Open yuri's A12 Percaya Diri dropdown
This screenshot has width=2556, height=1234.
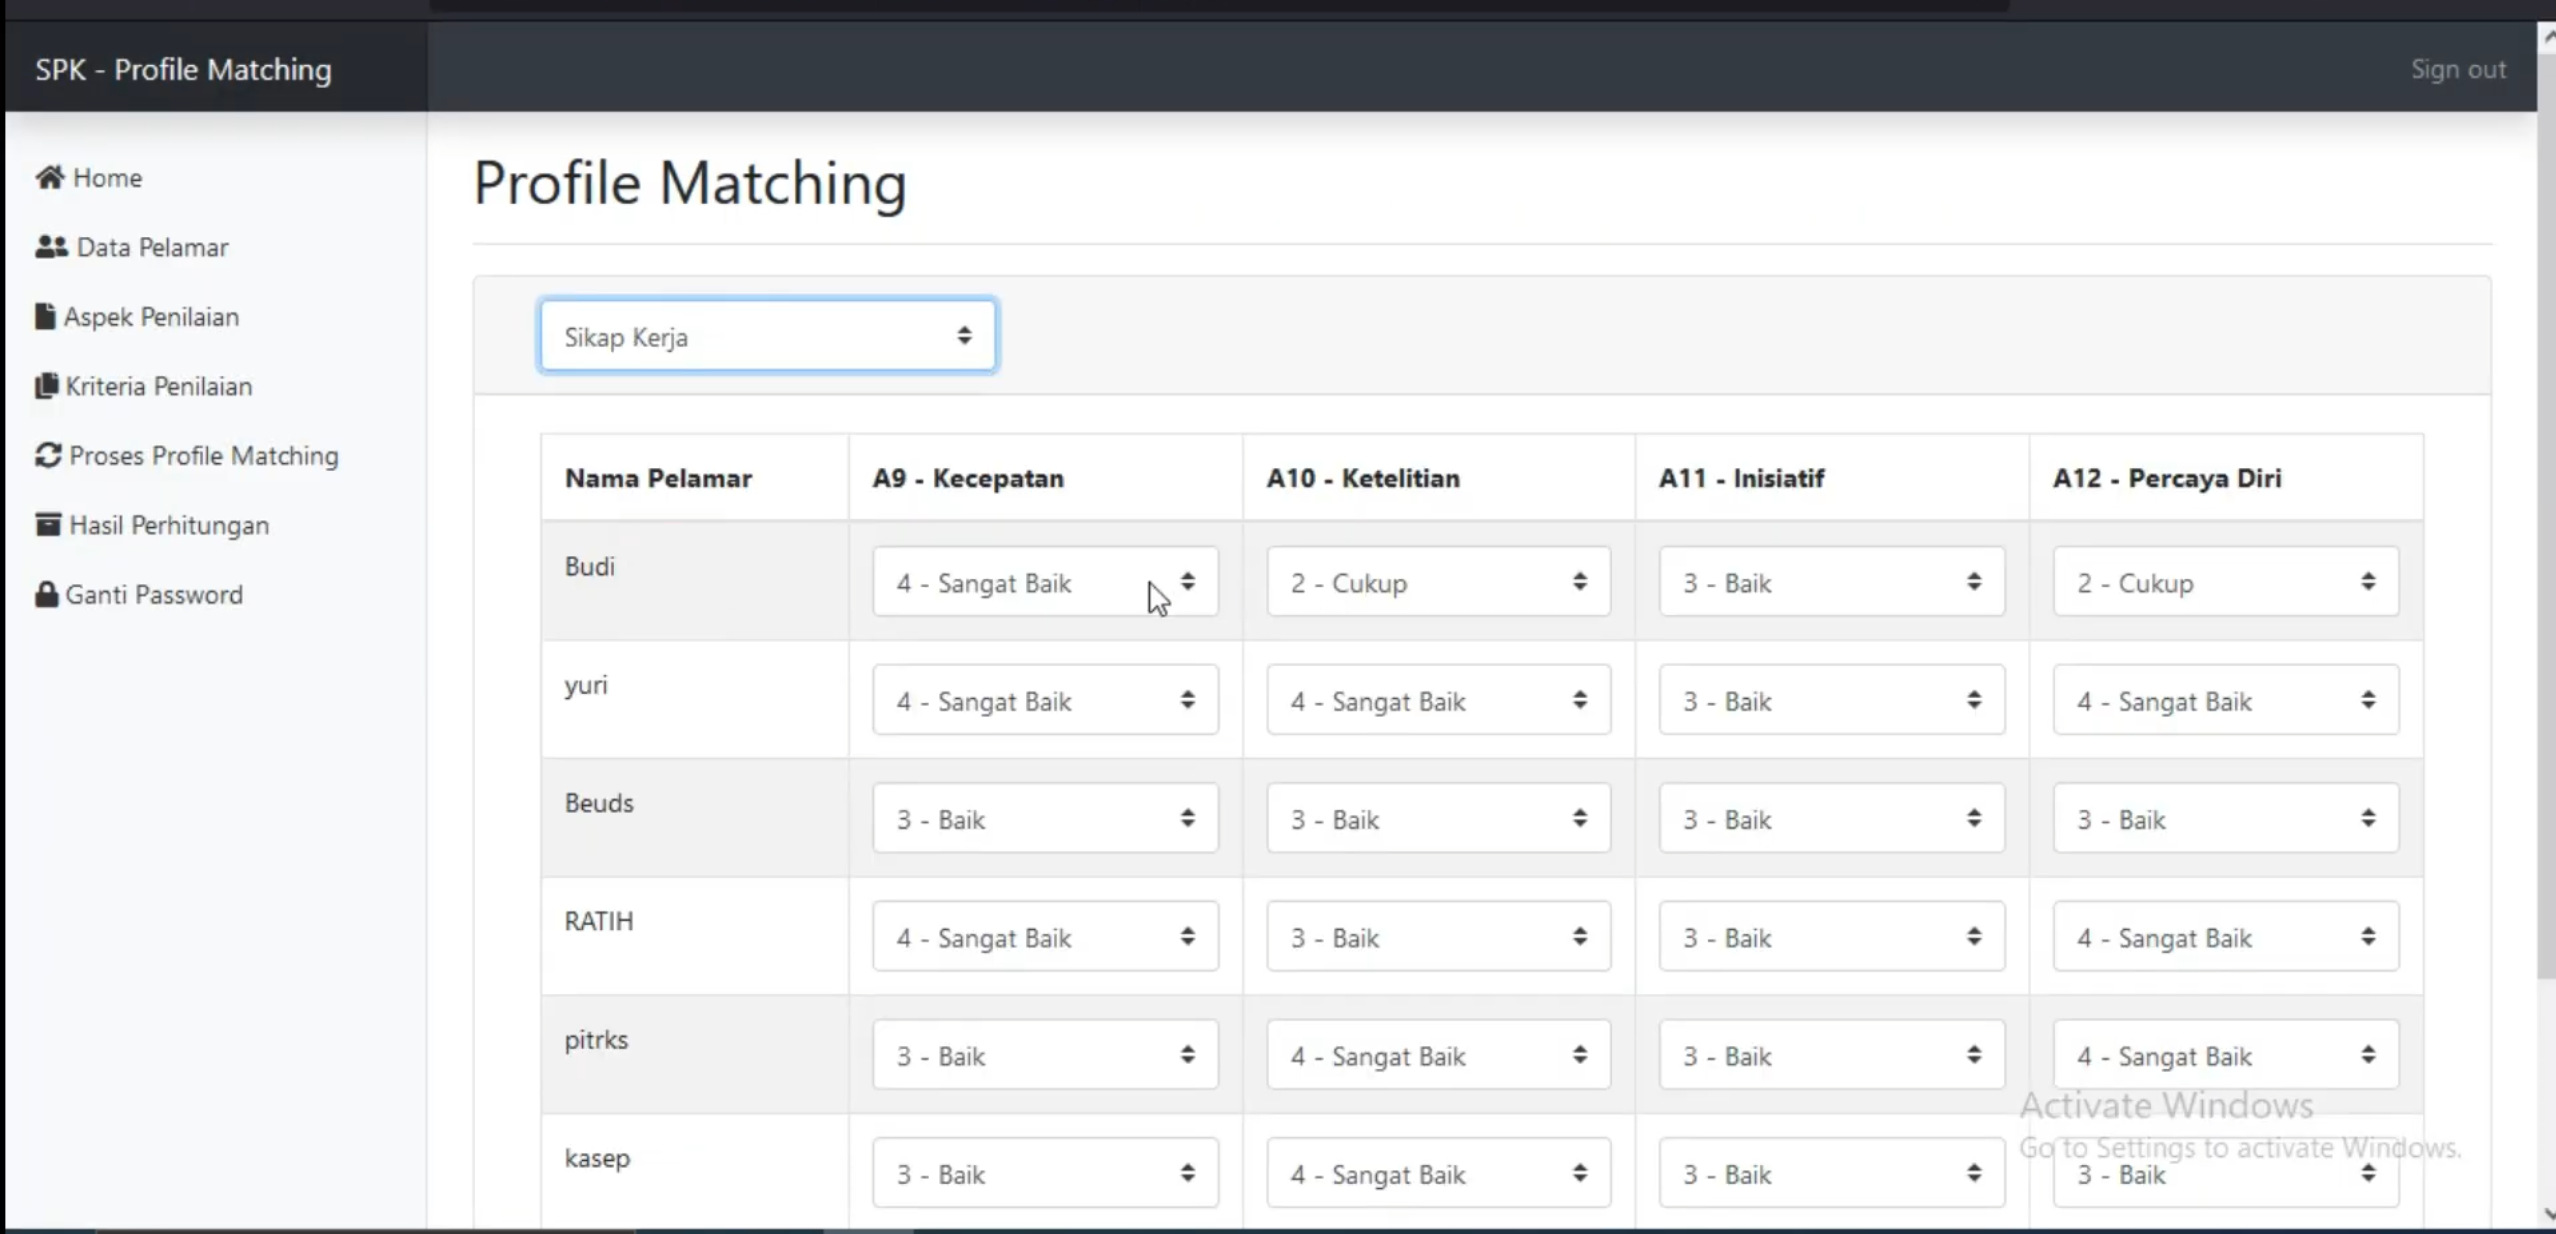2225,699
